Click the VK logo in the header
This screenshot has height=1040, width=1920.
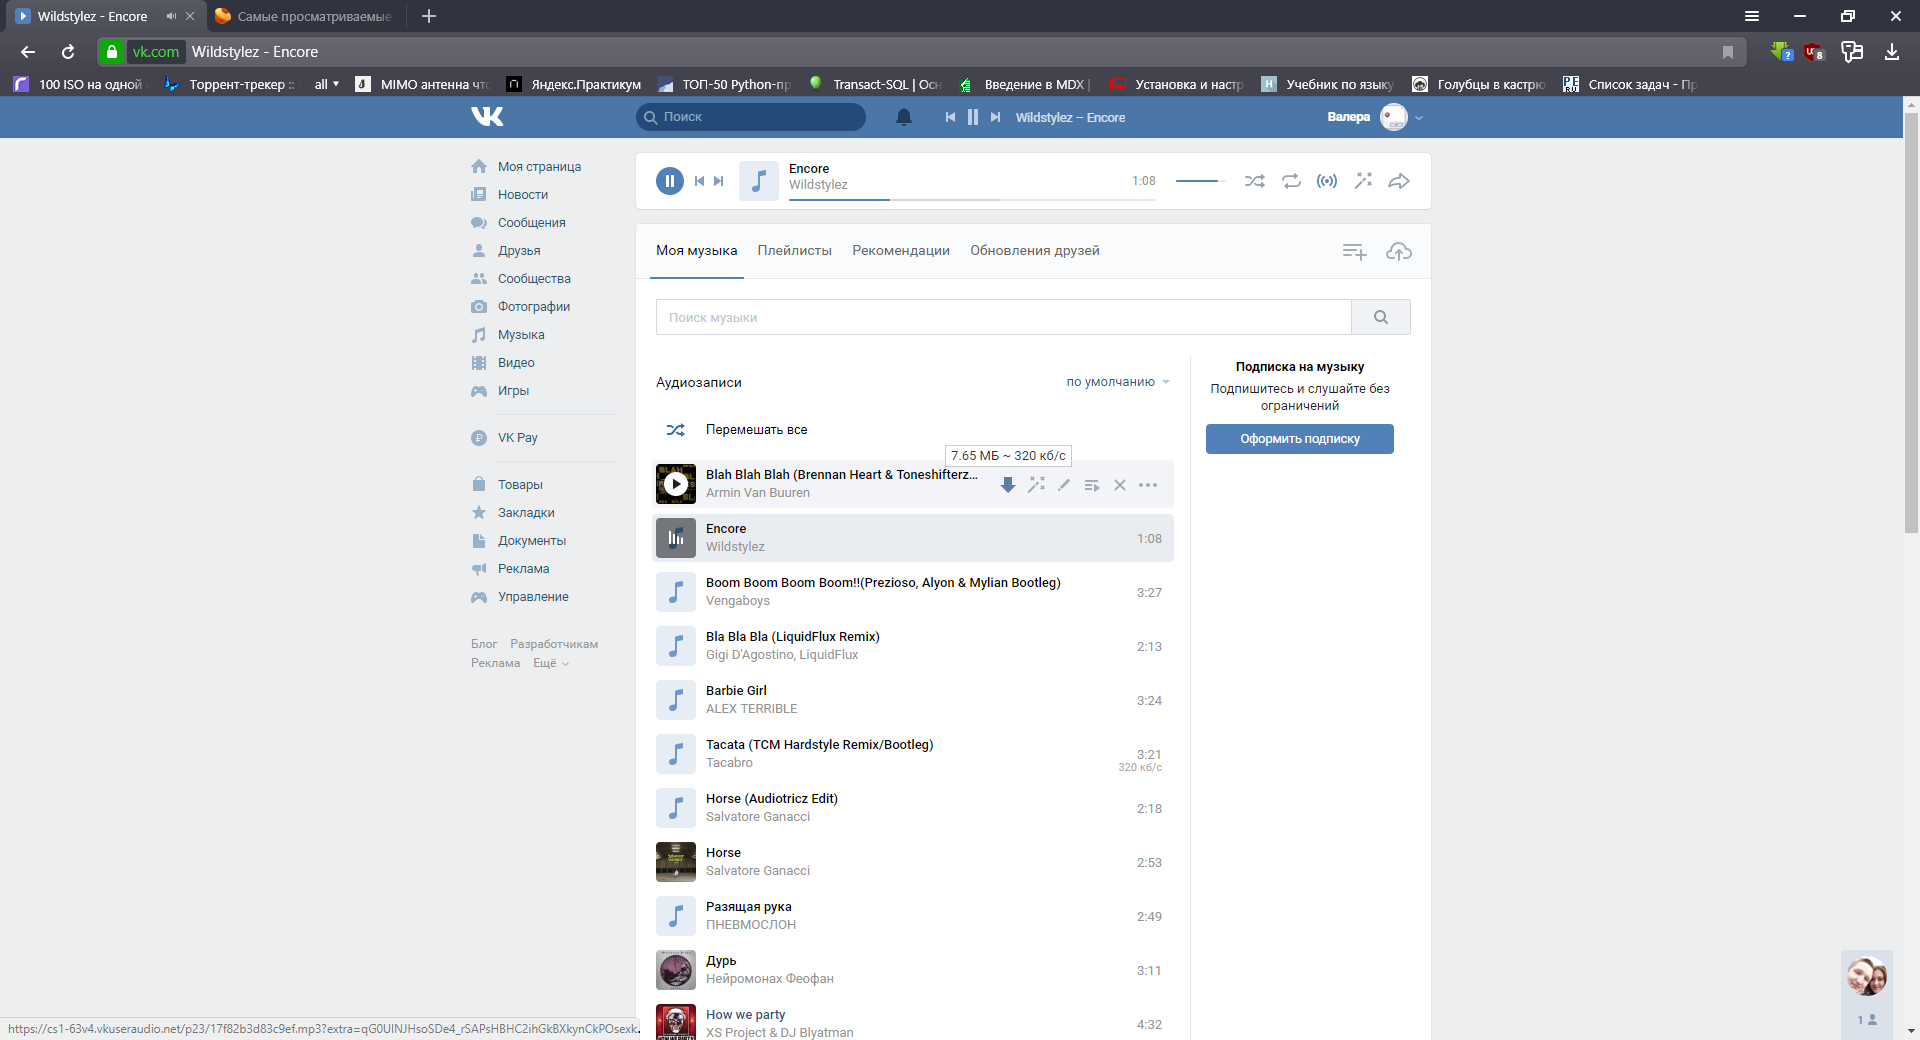(487, 117)
